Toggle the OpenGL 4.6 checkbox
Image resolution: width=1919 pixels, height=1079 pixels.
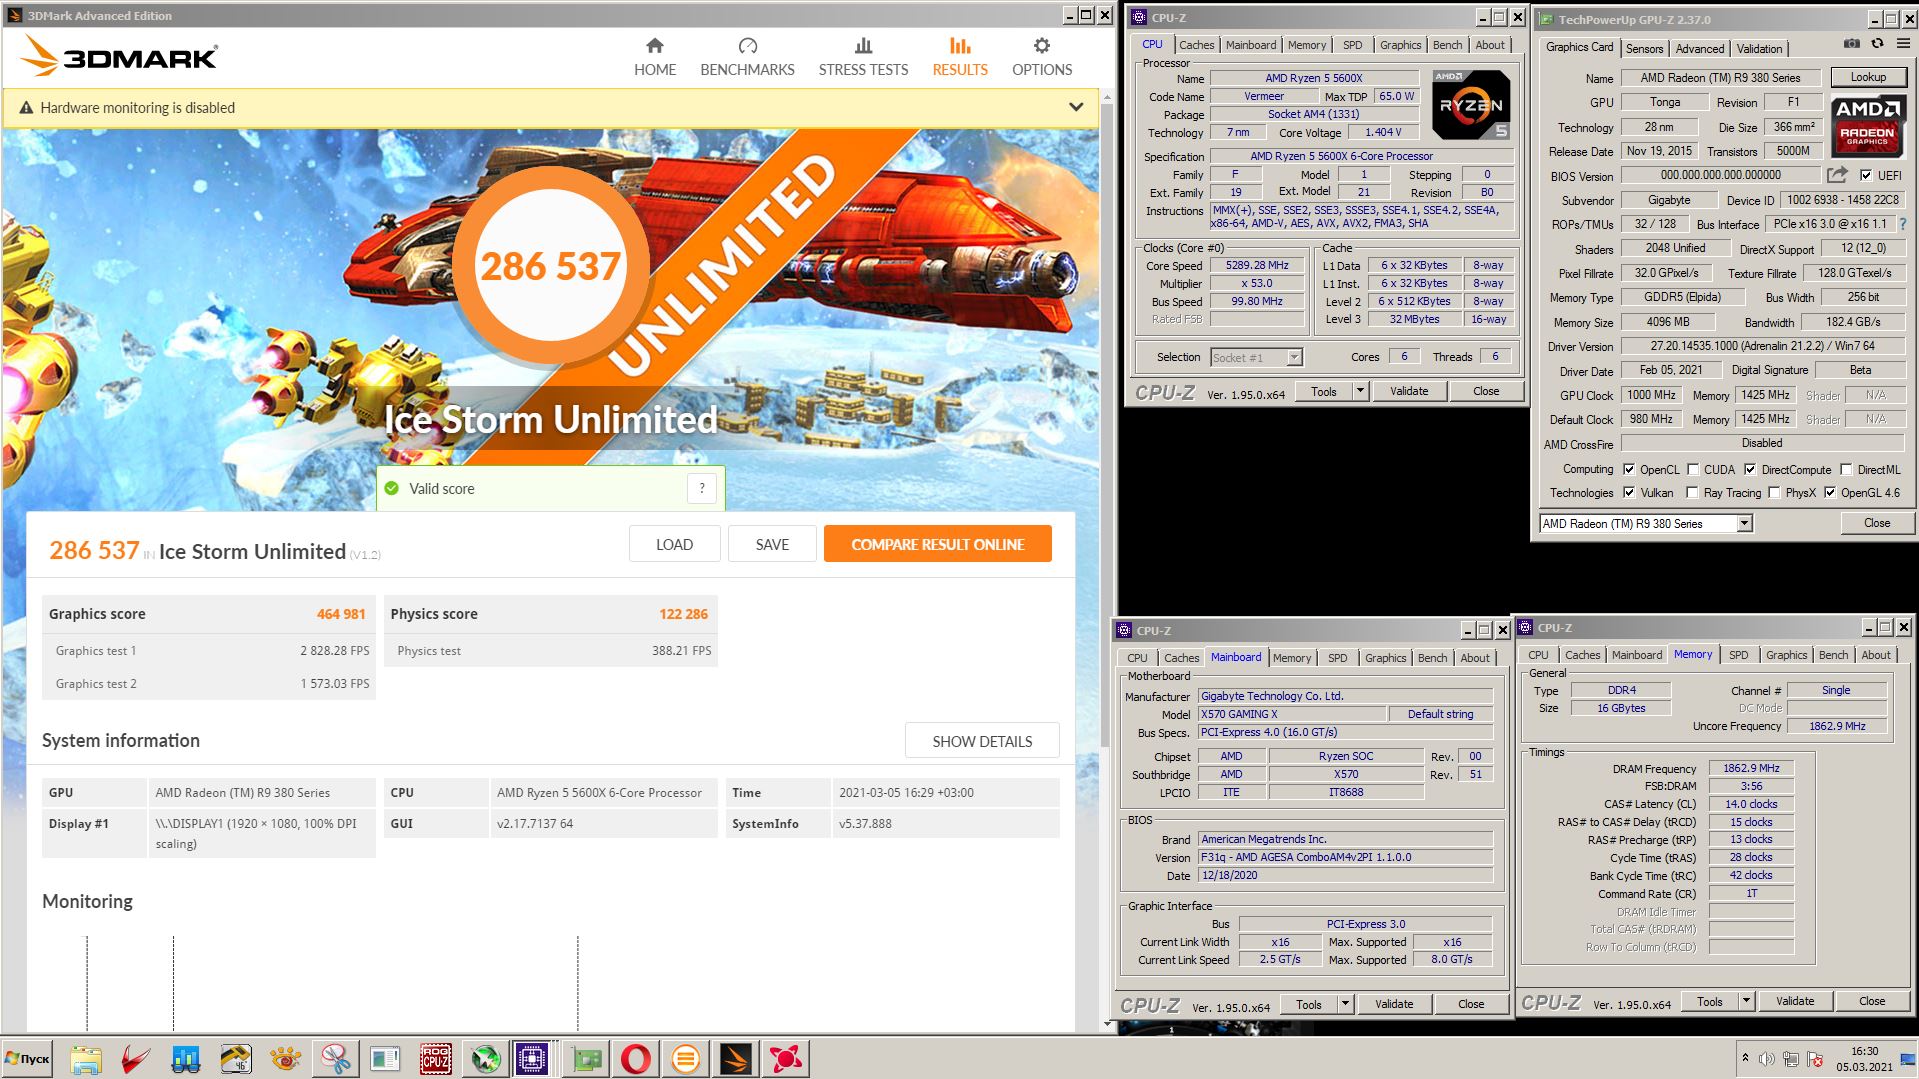tap(1830, 492)
